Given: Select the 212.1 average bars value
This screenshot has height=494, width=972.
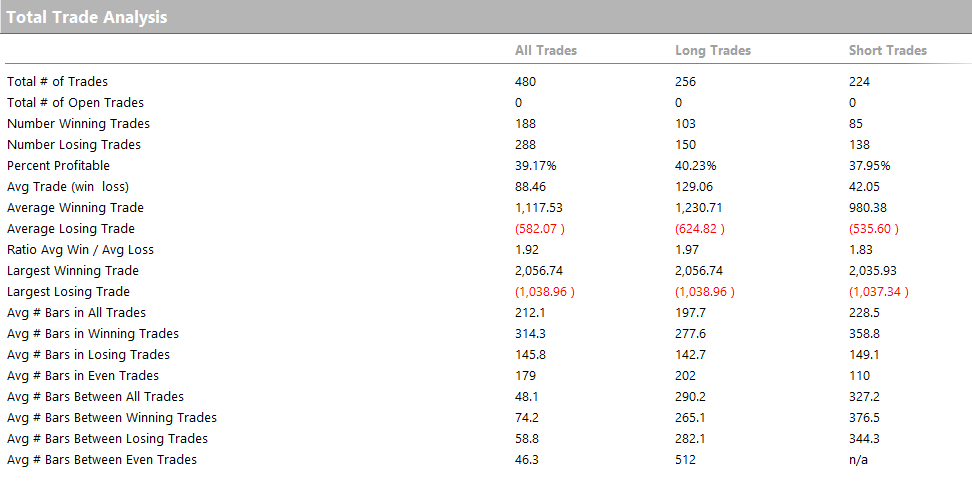Looking at the screenshot, I should (x=530, y=314).
